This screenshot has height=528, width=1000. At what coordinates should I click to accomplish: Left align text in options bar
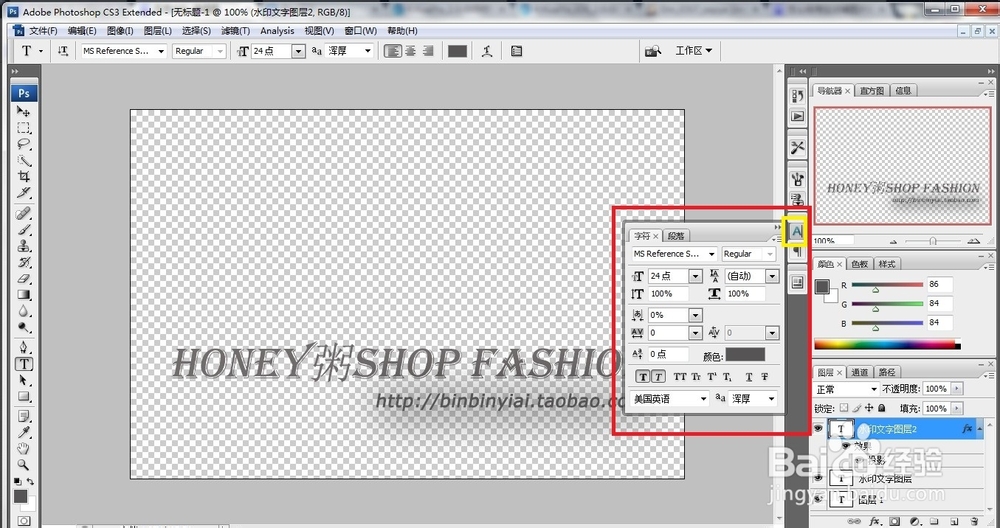point(393,51)
